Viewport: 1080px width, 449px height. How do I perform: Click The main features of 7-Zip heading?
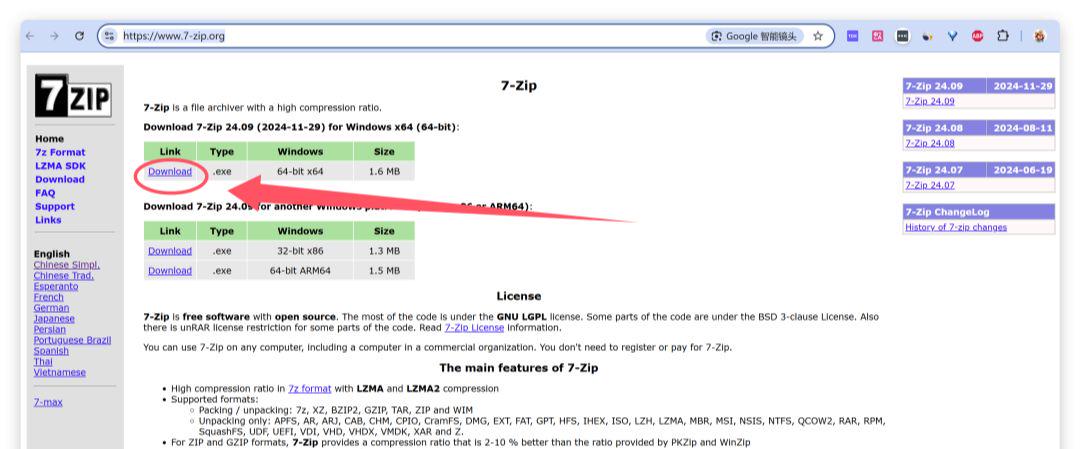coord(519,368)
